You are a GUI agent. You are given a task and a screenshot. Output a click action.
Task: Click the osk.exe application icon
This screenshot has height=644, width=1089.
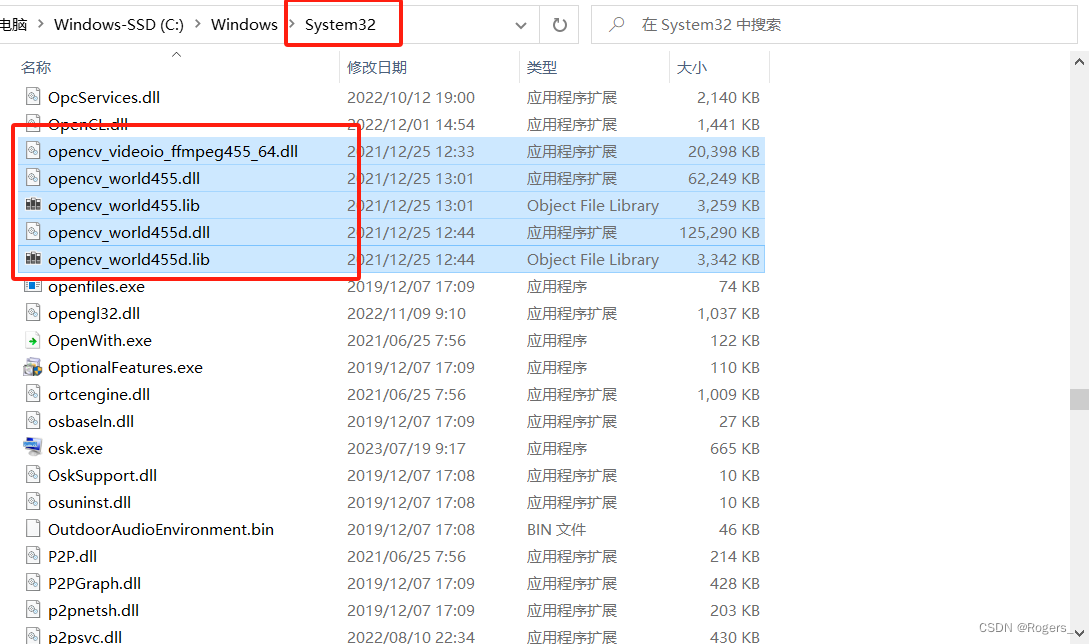tap(32, 448)
